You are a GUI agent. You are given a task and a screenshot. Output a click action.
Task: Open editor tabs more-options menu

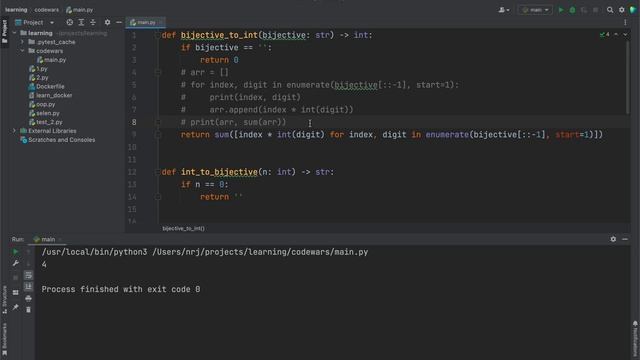[625, 22]
